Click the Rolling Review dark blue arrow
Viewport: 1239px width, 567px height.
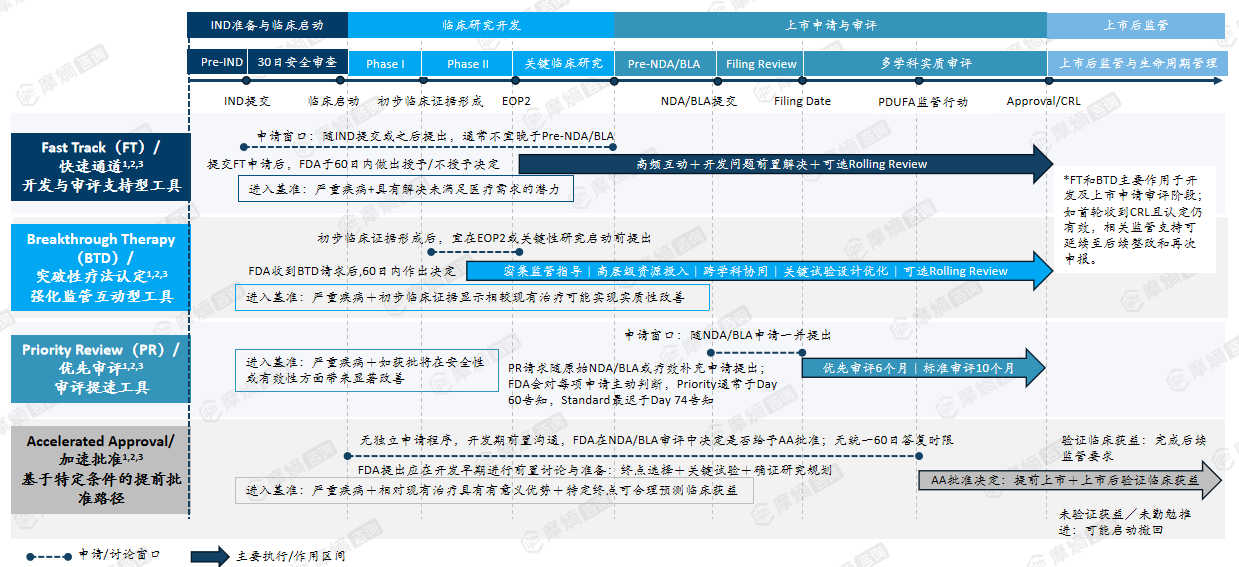786,164
